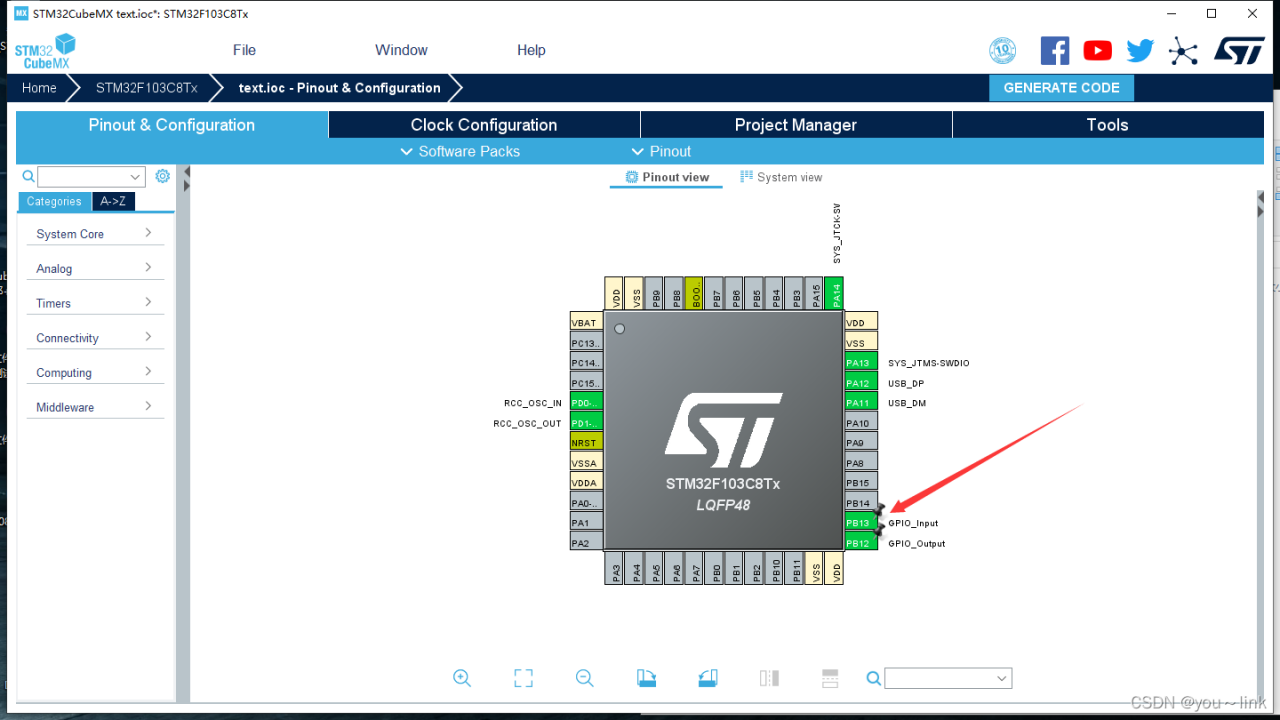Viewport: 1280px width, 720px height.
Task: Select the Pinout & Configuration tab
Action: pos(172,125)
